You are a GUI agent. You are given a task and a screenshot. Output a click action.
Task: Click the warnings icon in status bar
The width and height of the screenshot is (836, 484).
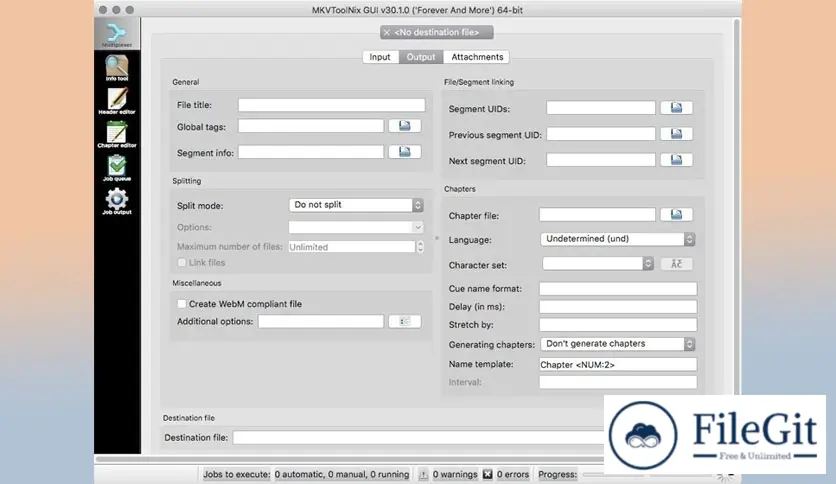point(423,474)
